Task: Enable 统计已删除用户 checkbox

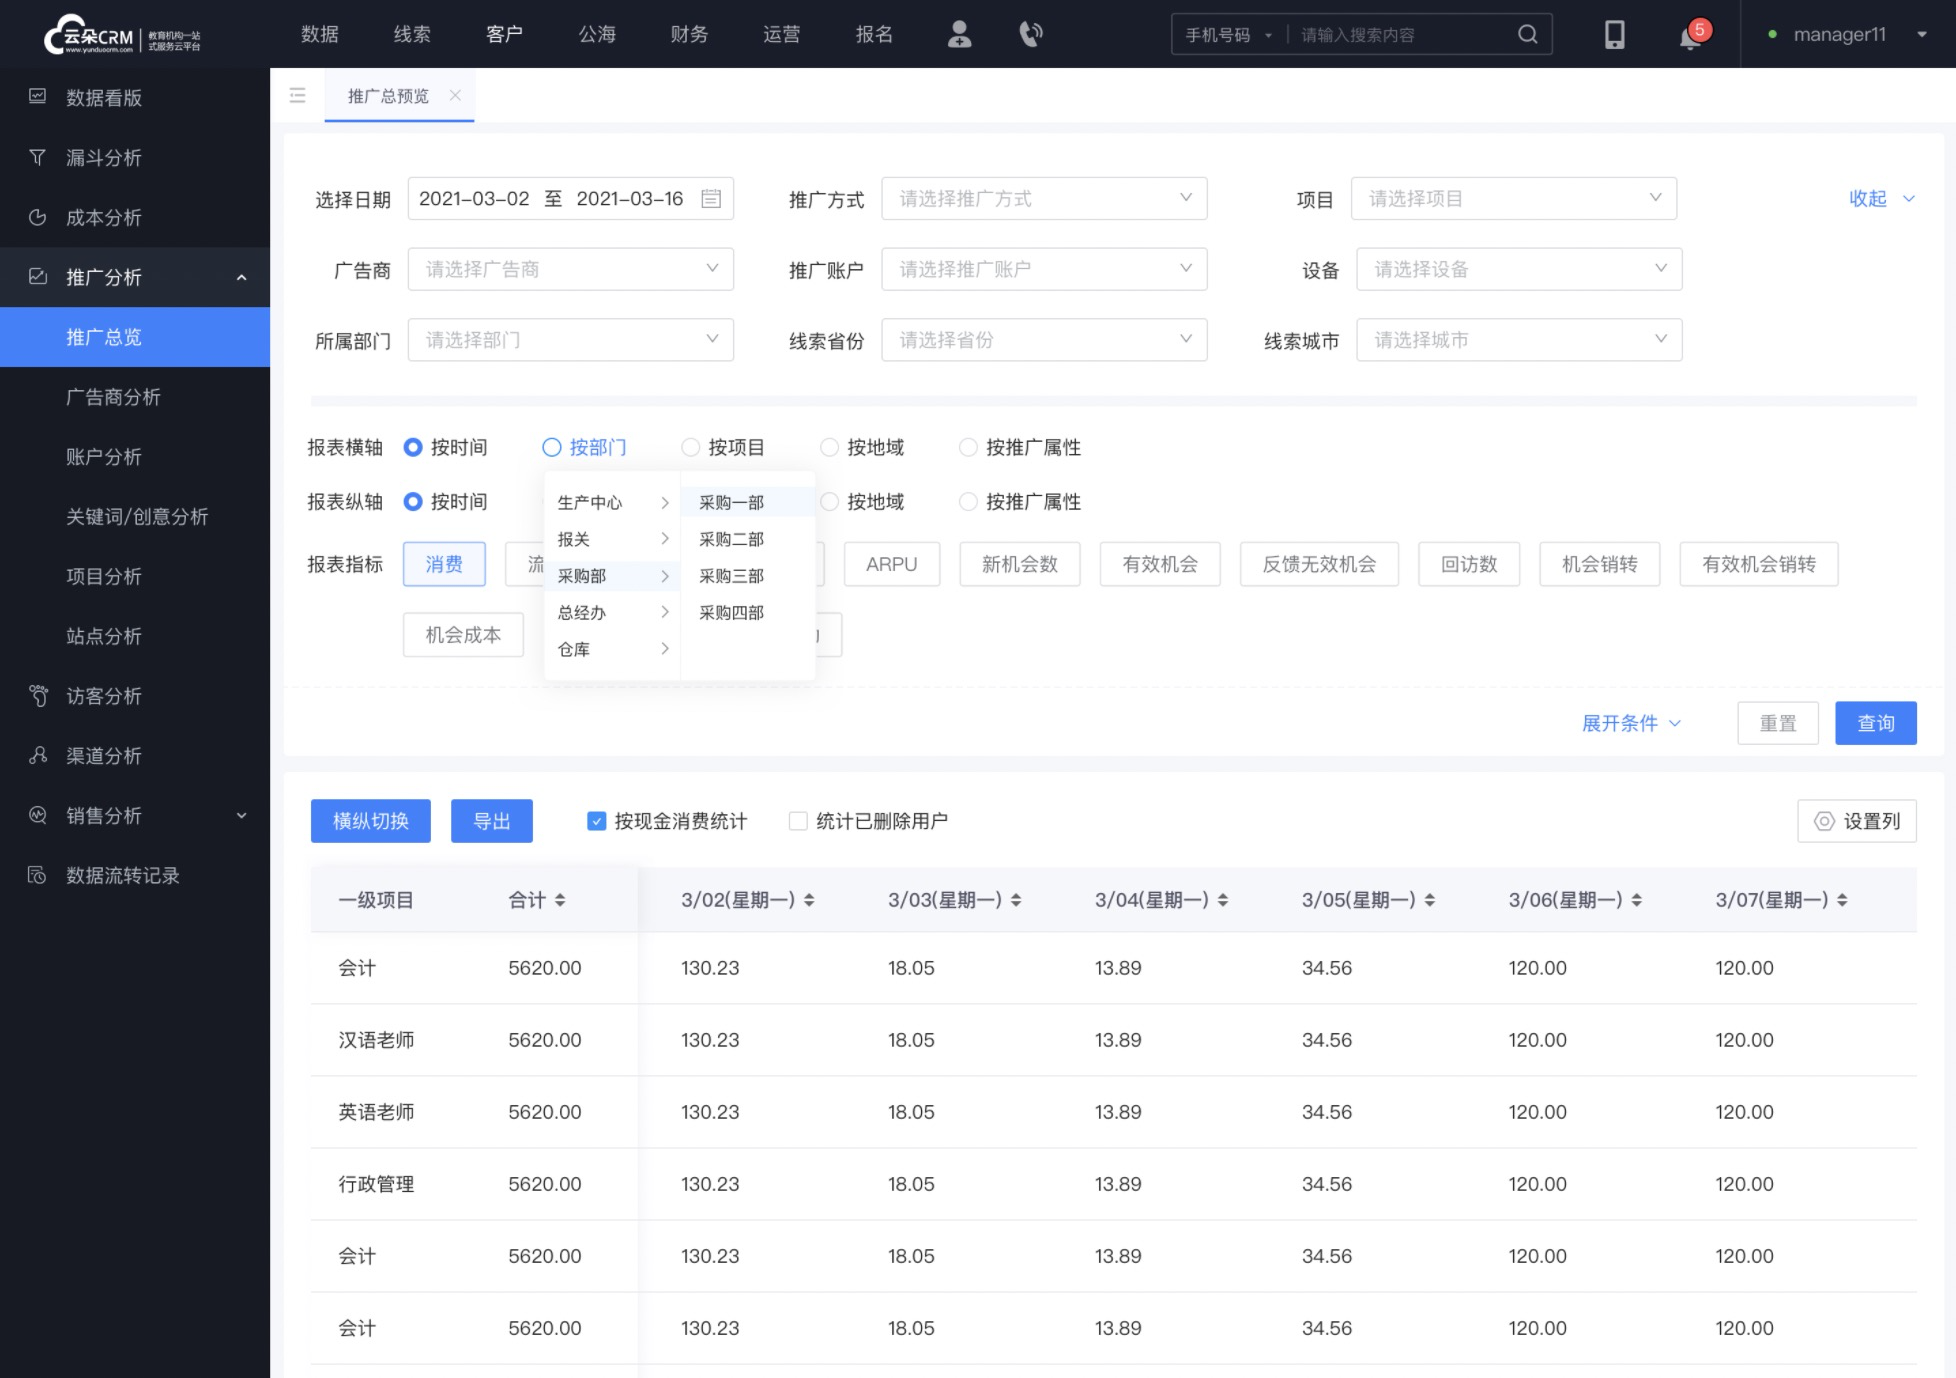Action: [x=796, y=820]
